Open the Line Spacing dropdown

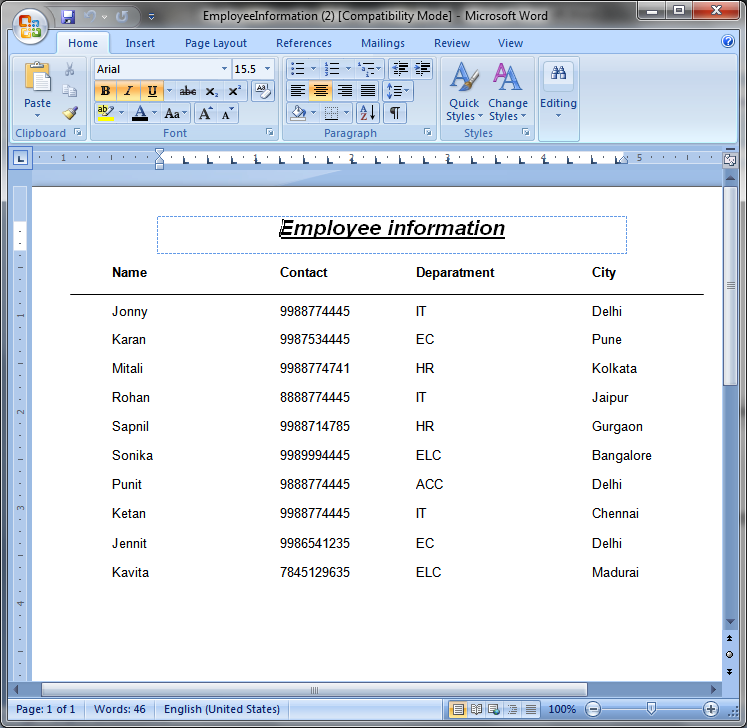398,91
